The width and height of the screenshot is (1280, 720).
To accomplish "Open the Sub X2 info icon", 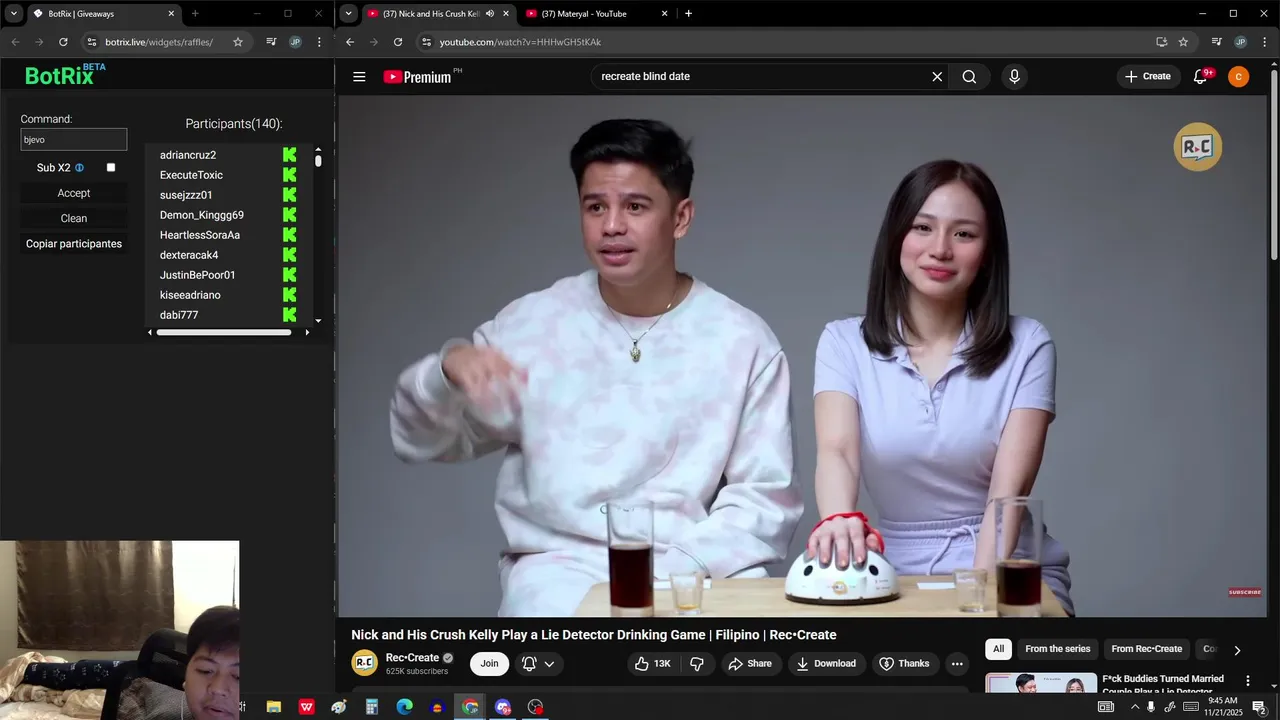I will (79, 168).
